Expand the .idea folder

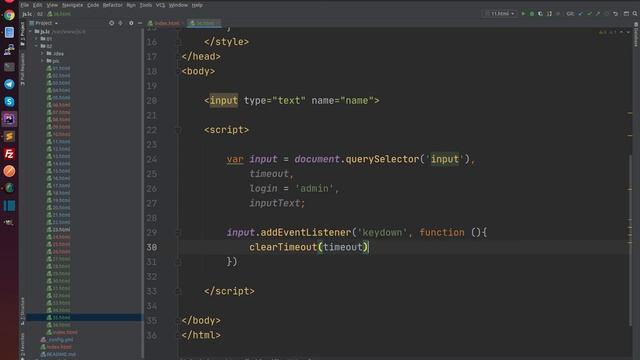coord(42,53)
